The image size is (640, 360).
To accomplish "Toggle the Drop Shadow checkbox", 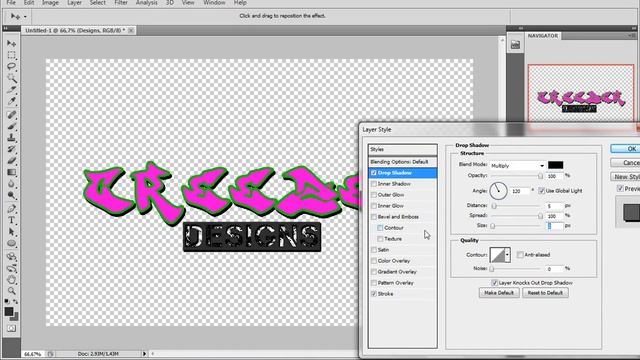I will 373,173.
